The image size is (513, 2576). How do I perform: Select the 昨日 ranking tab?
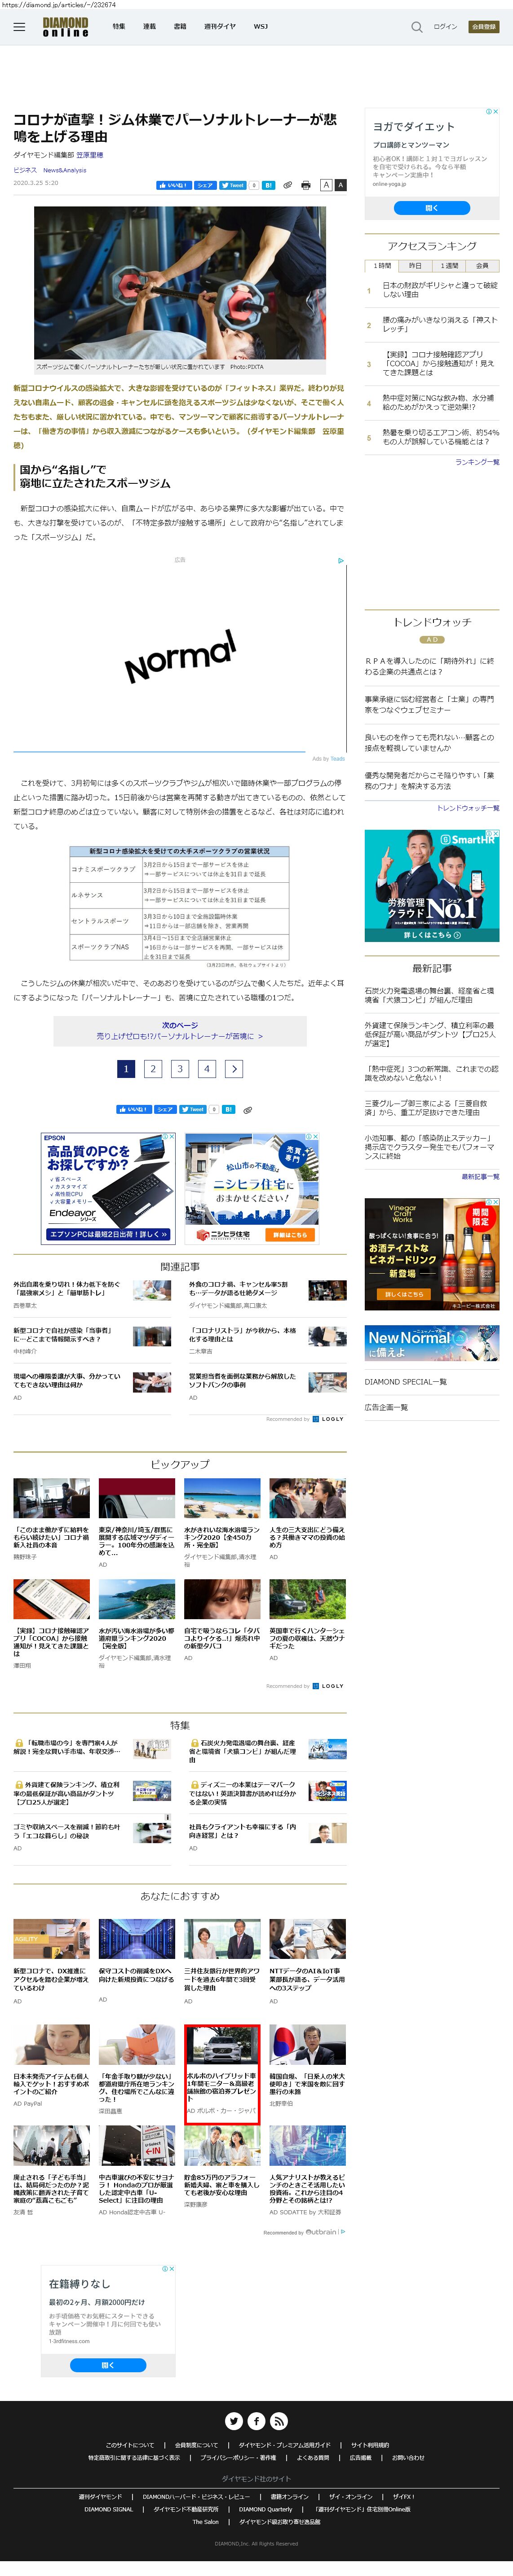click(415, 266)
